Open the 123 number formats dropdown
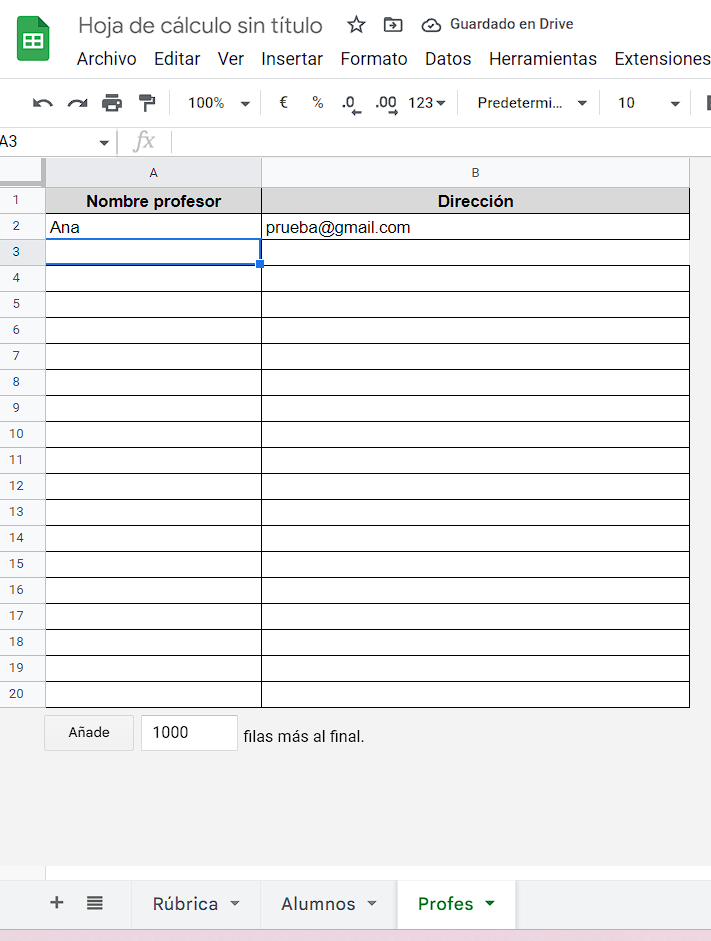Screen dimensions: 711x941 click(x=427, y=103)
